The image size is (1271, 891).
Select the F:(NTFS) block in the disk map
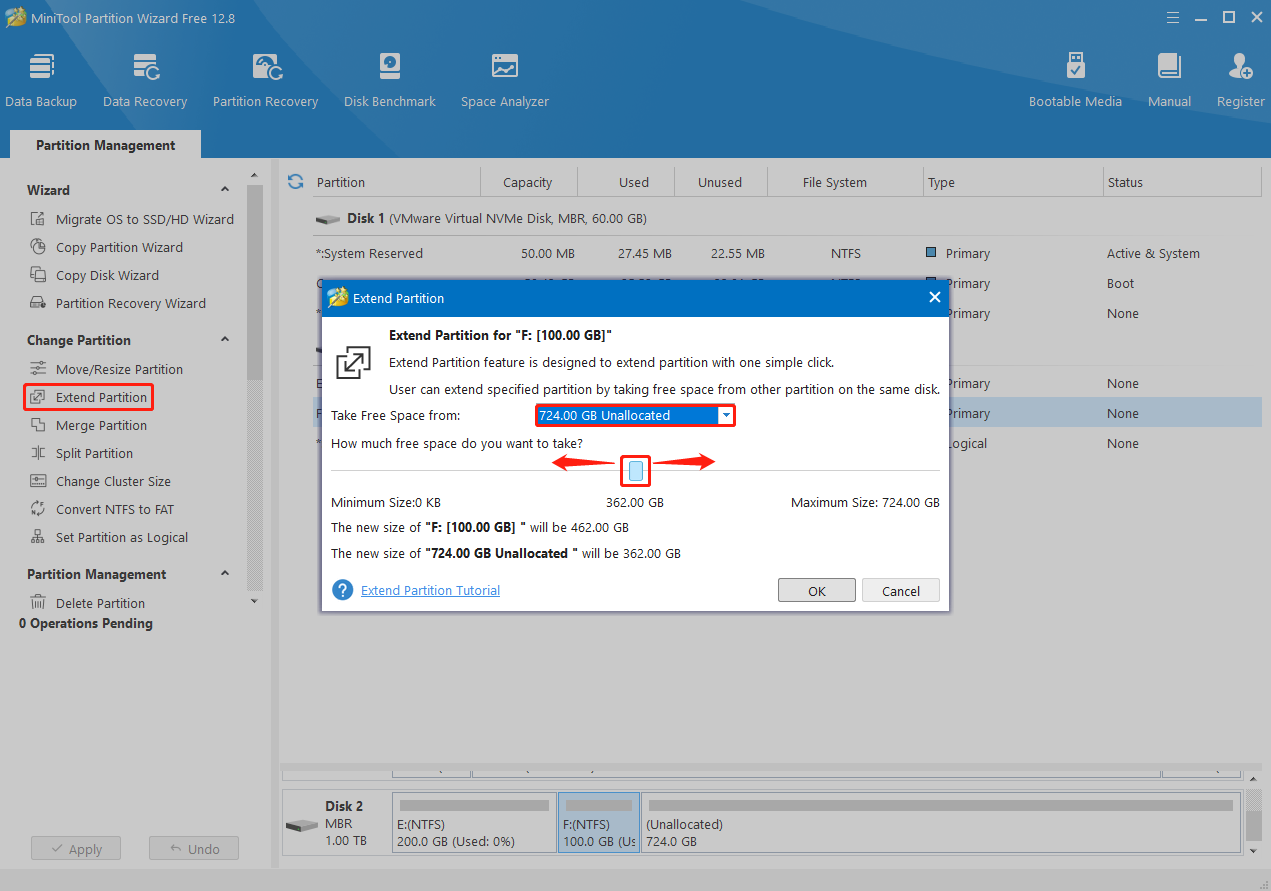(x=599, y=822)
